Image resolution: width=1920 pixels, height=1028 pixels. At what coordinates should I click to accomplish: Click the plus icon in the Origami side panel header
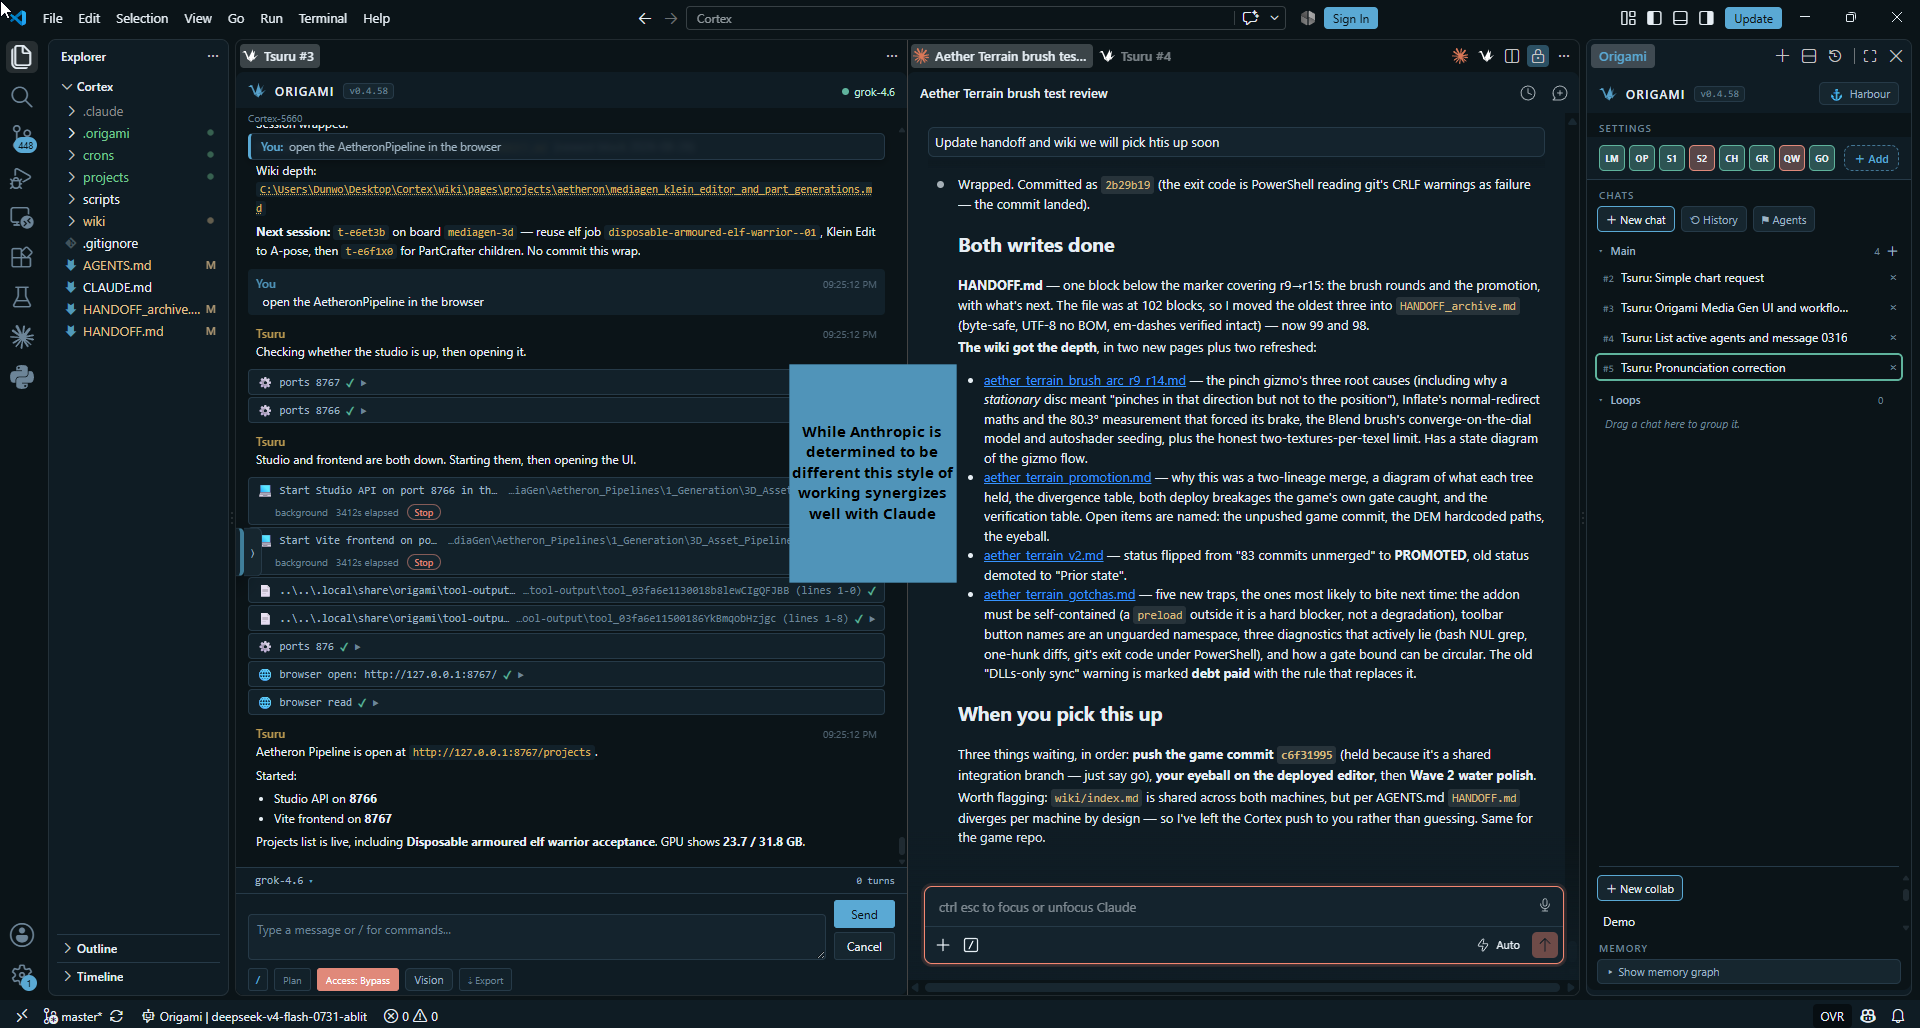(x=1783, y=56)
